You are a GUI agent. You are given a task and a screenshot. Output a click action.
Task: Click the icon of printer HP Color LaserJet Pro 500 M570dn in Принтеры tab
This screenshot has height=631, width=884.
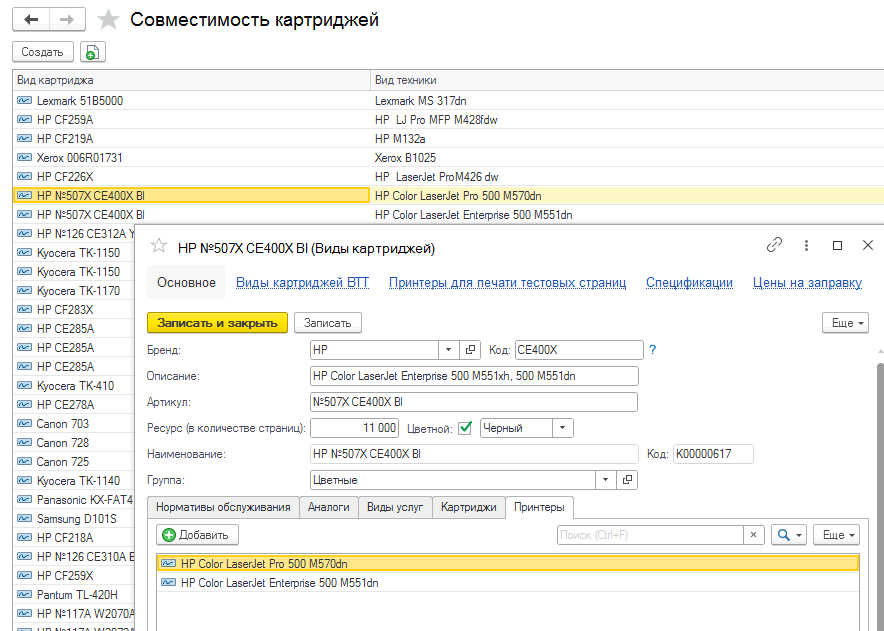click(x=168, y=563)
